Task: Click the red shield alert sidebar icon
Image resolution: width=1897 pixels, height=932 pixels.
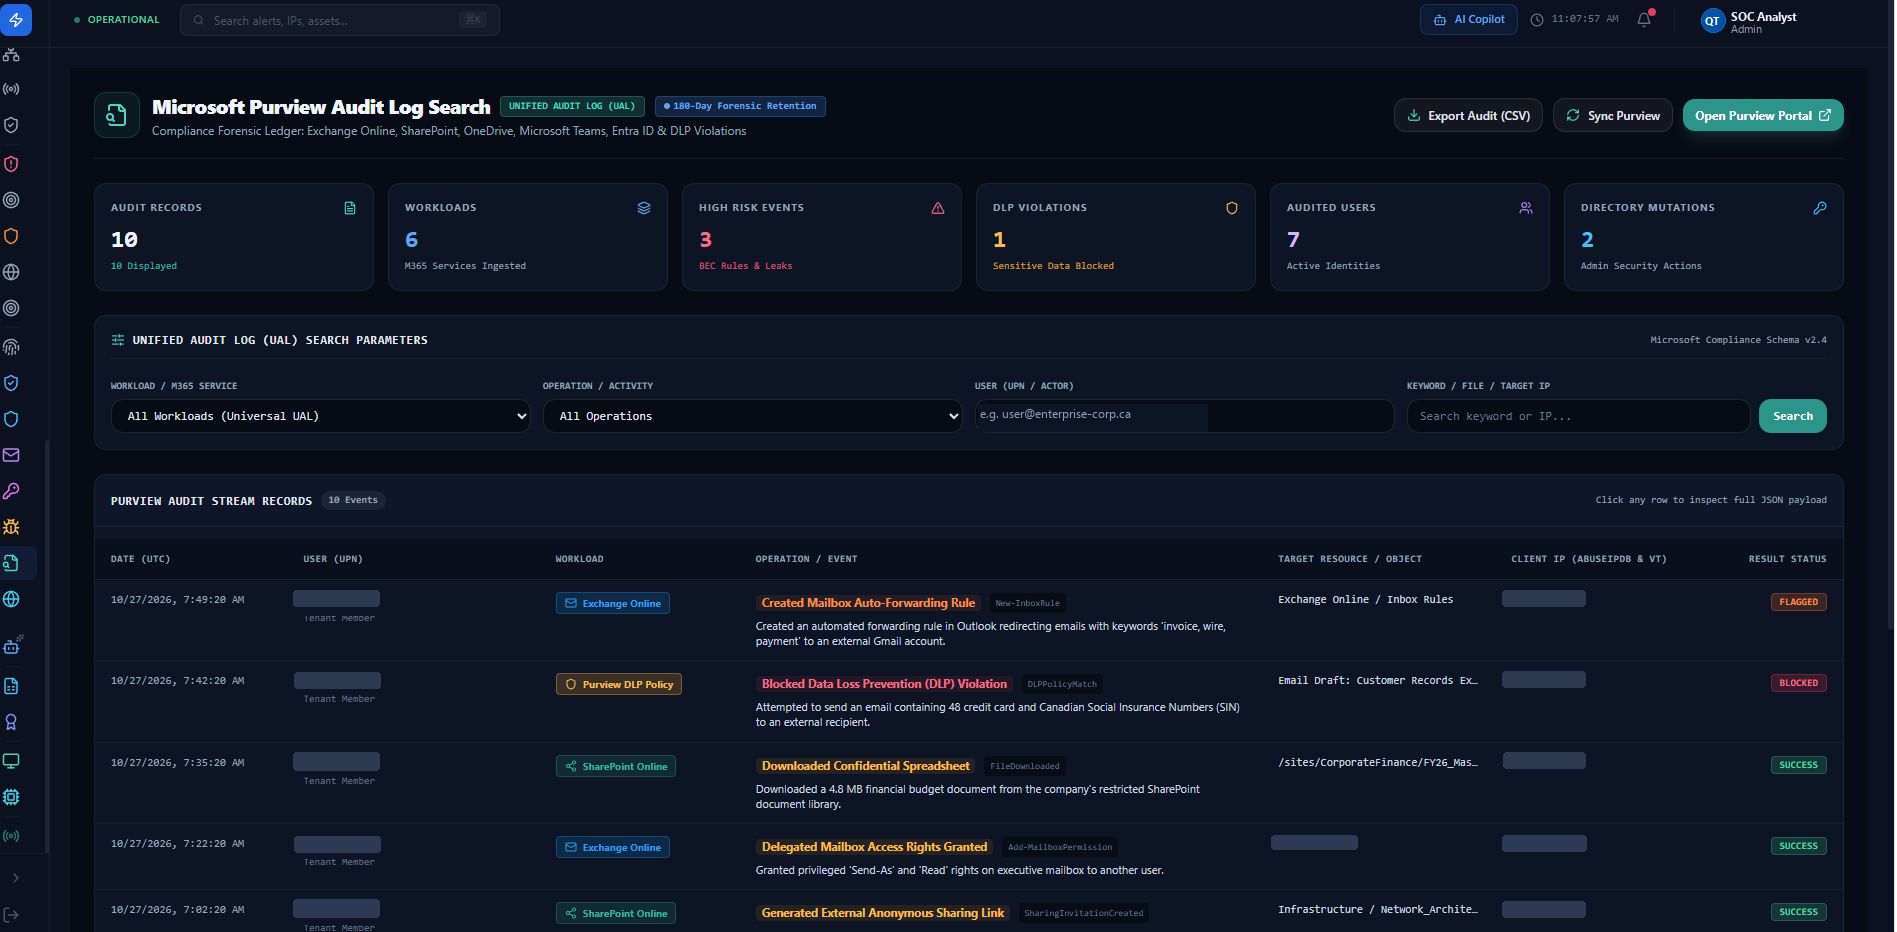Action: click(11, 164)
